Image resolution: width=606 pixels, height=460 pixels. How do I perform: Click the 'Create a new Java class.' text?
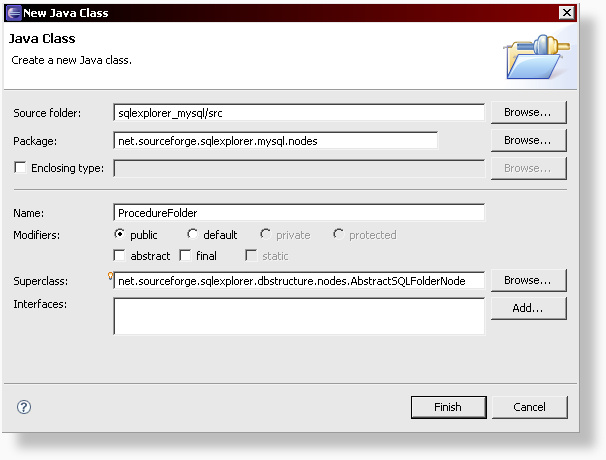pos(71,60)
